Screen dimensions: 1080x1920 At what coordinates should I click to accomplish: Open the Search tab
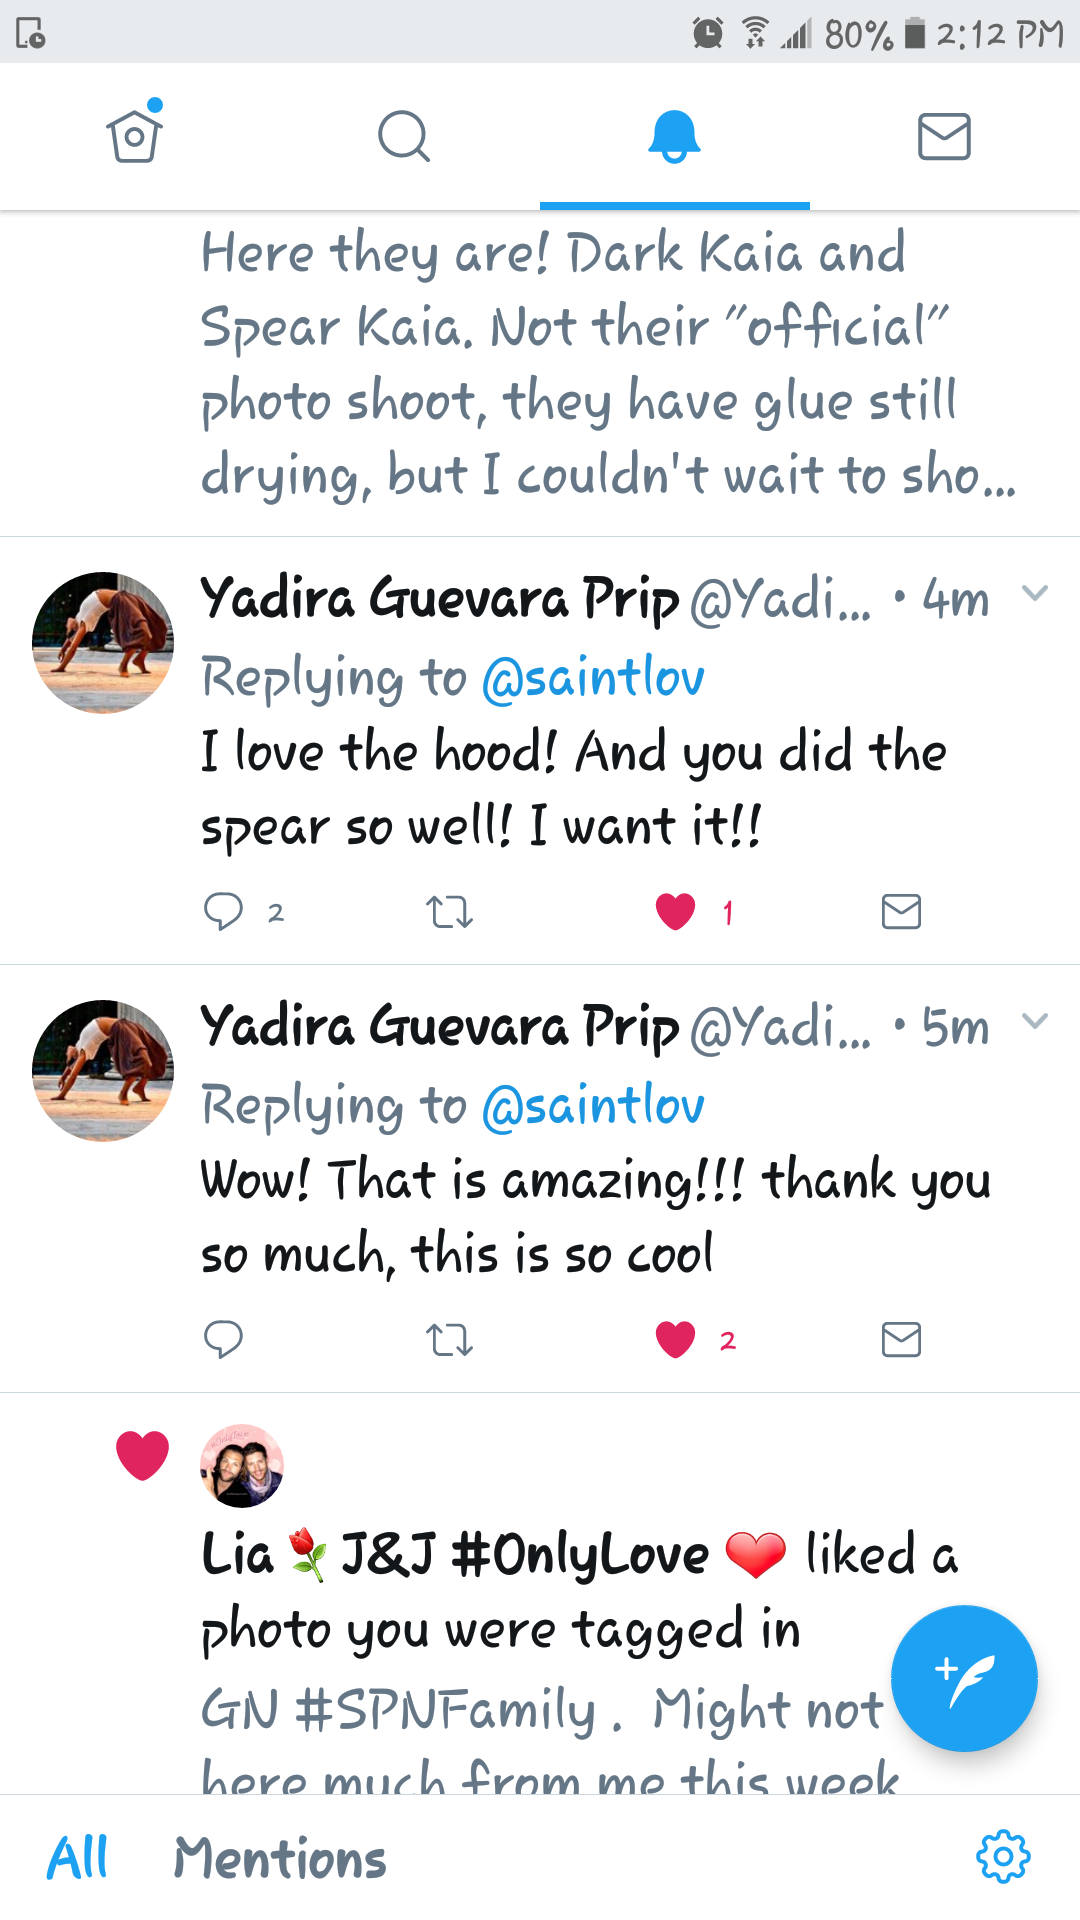click(404, 136)
